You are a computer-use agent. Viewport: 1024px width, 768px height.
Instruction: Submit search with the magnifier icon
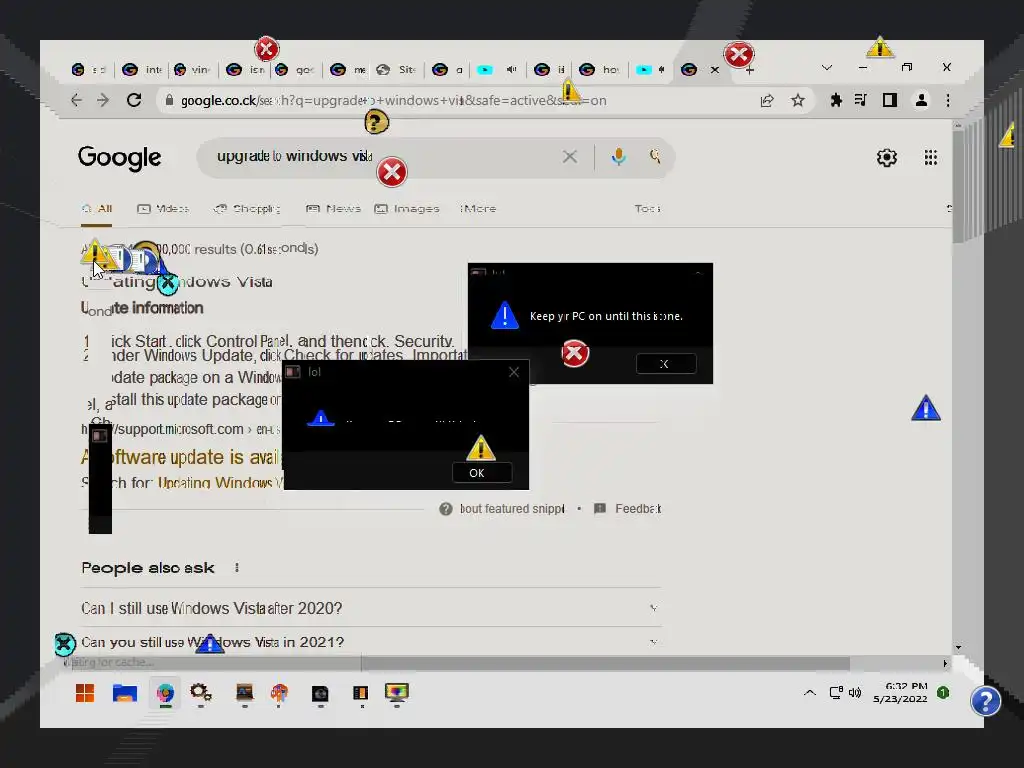tap(655, 157)
